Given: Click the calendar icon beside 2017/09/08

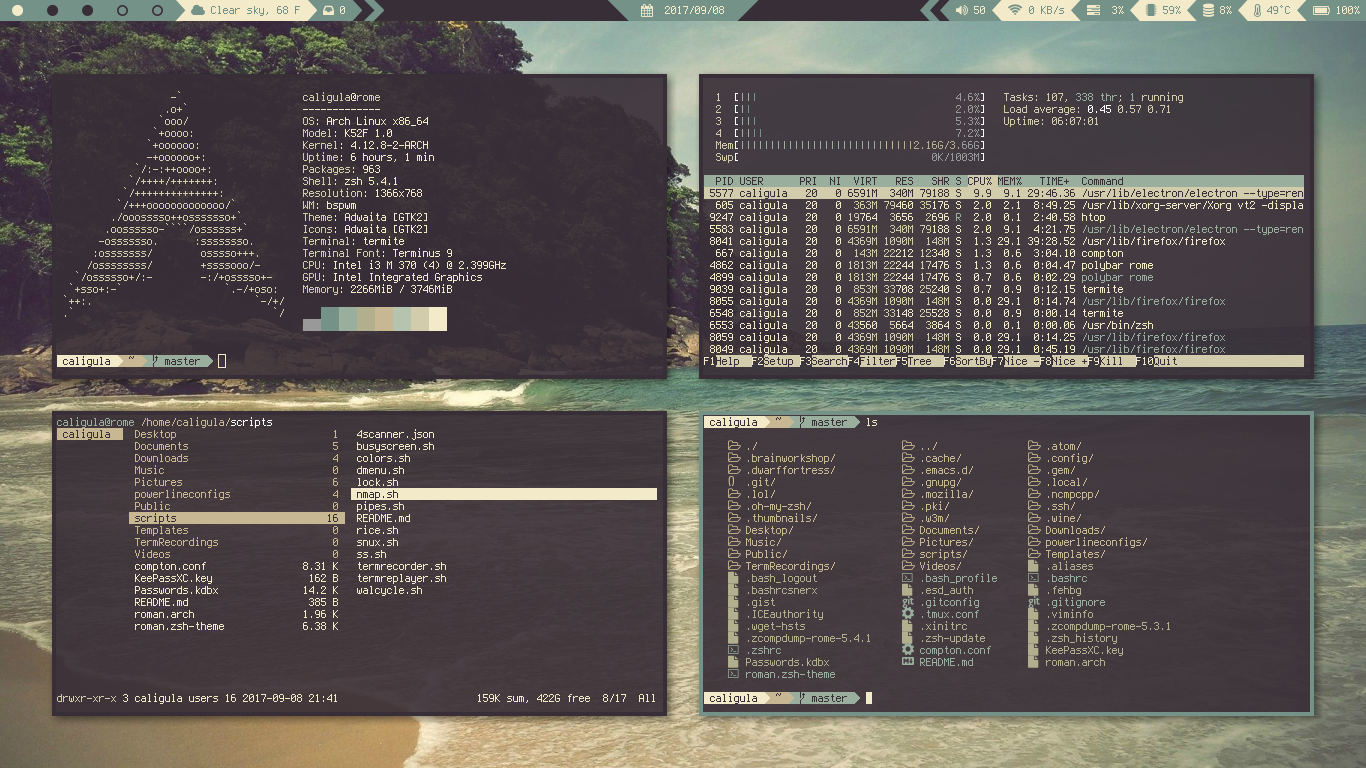Looking at the screenshot, I should coord(647,10).
